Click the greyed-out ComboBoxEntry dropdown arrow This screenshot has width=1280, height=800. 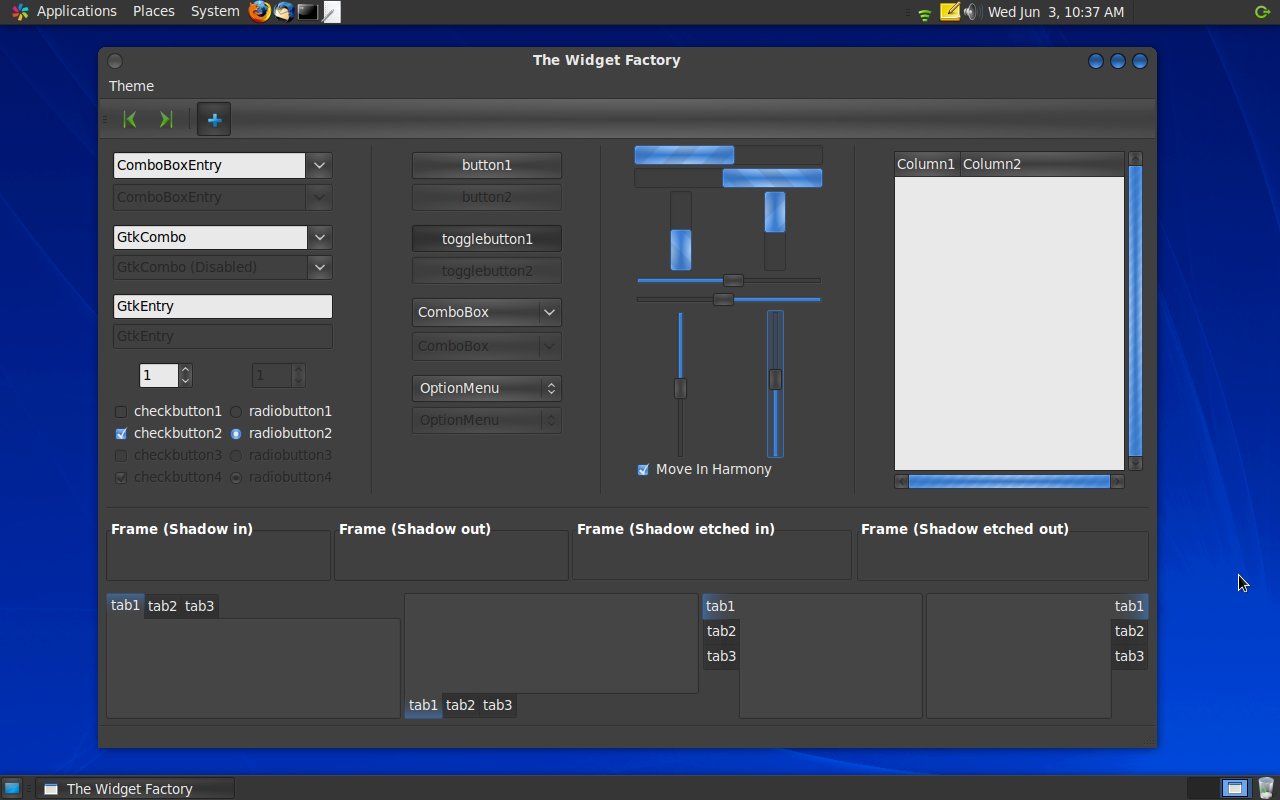[319, 197]
